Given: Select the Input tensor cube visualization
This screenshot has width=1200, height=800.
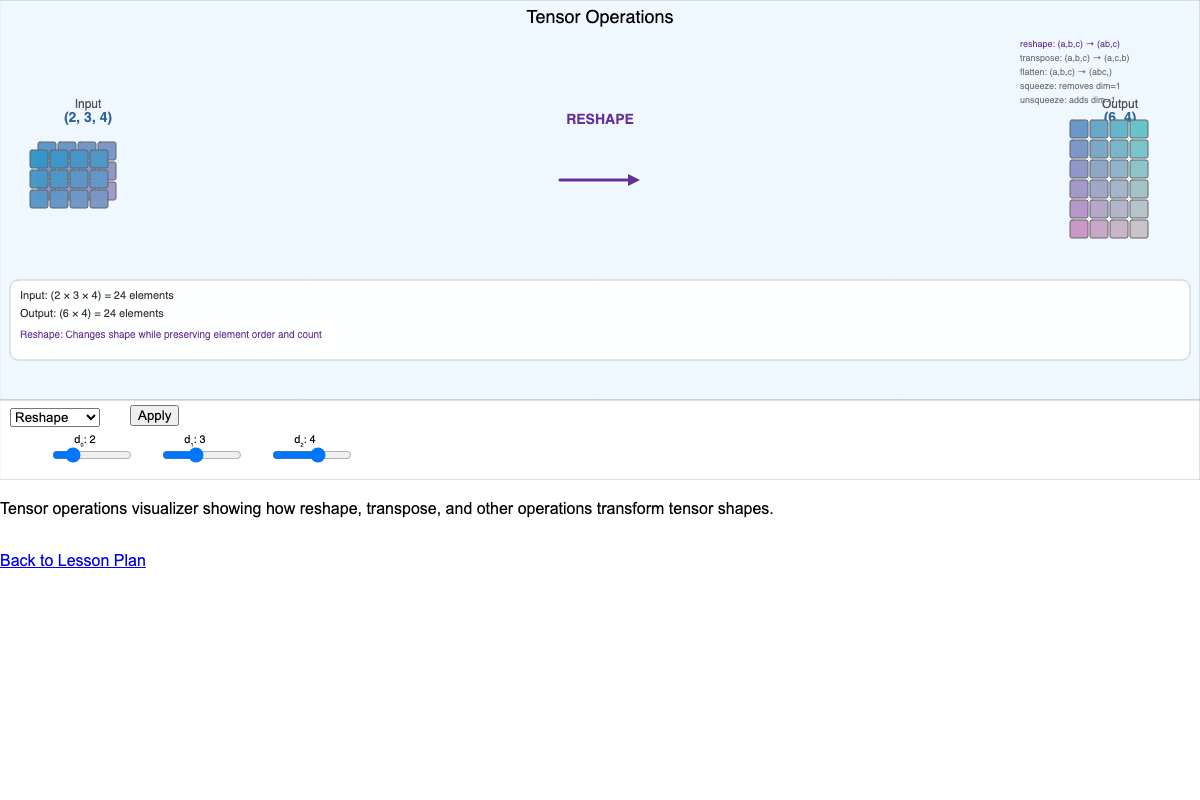Looking at the screenshot, I should 72,175.
